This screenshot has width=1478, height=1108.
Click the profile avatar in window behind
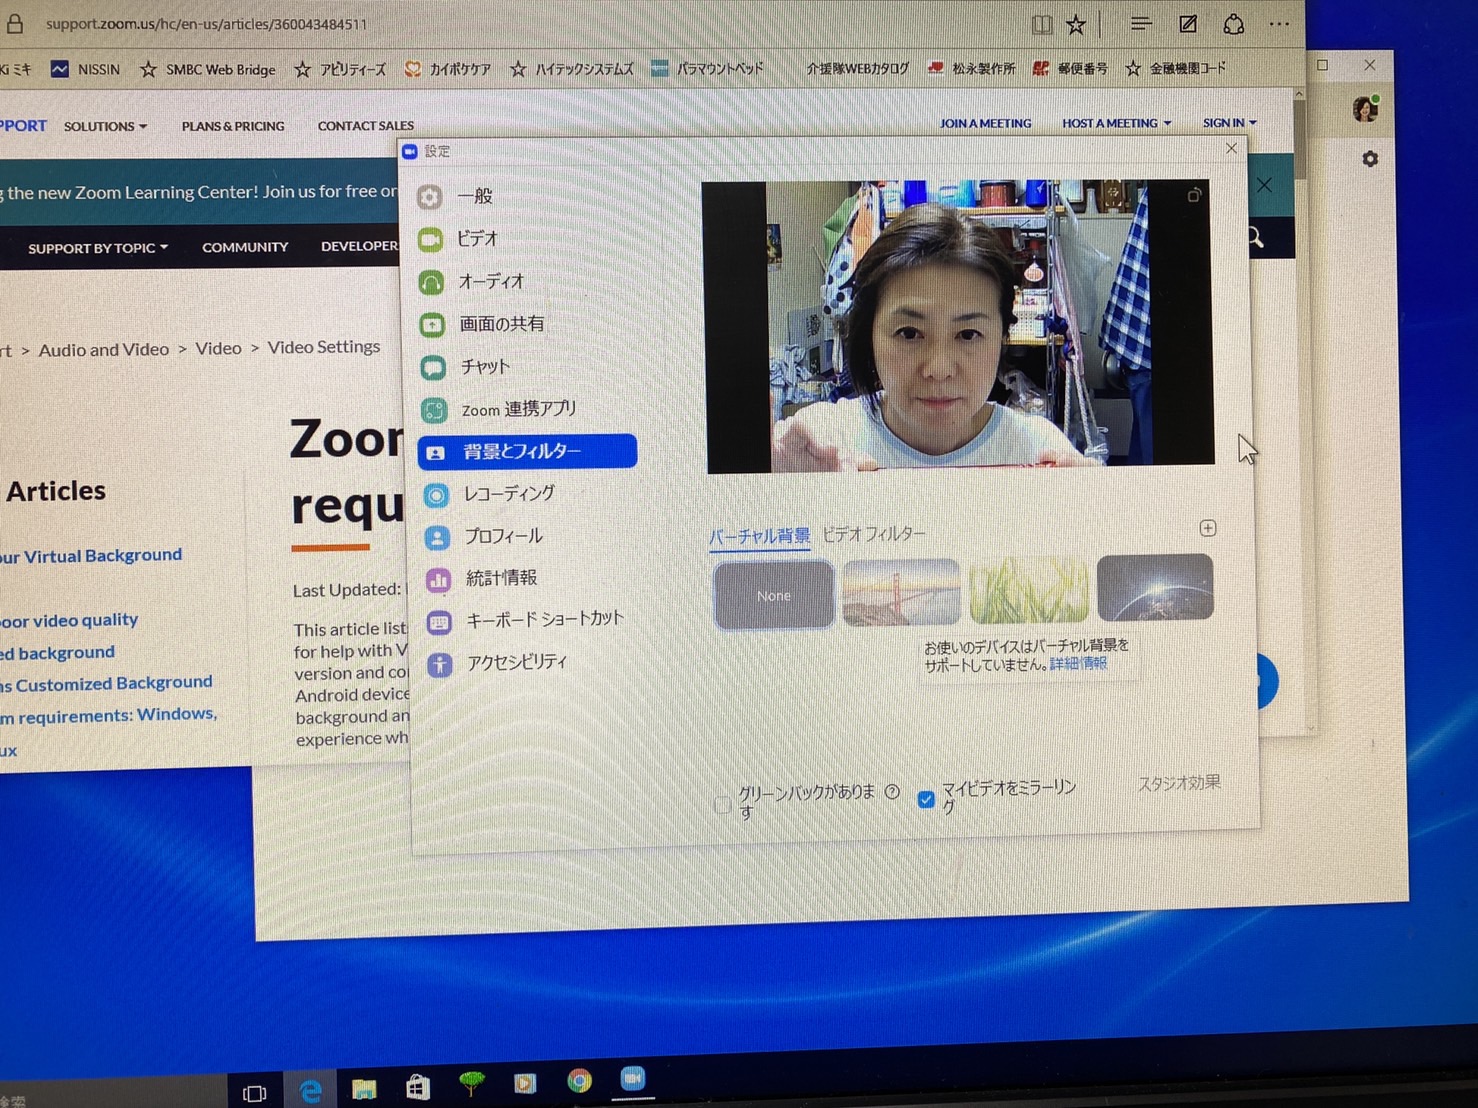(1365, 108)
